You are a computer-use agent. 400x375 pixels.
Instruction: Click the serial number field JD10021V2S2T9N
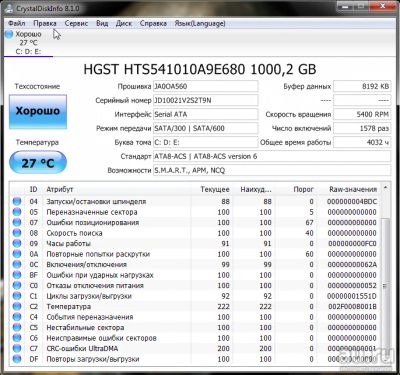point(205,100)
